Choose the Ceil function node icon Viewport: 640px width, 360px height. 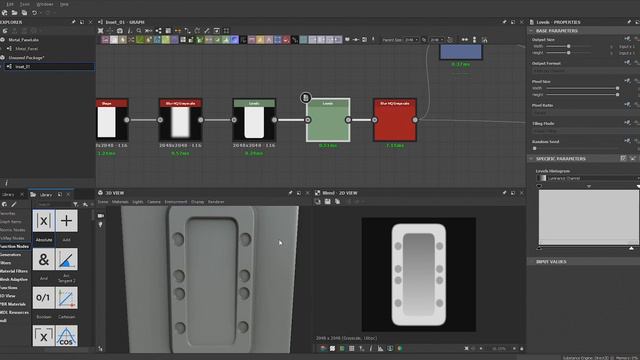[x=43, y=336]
